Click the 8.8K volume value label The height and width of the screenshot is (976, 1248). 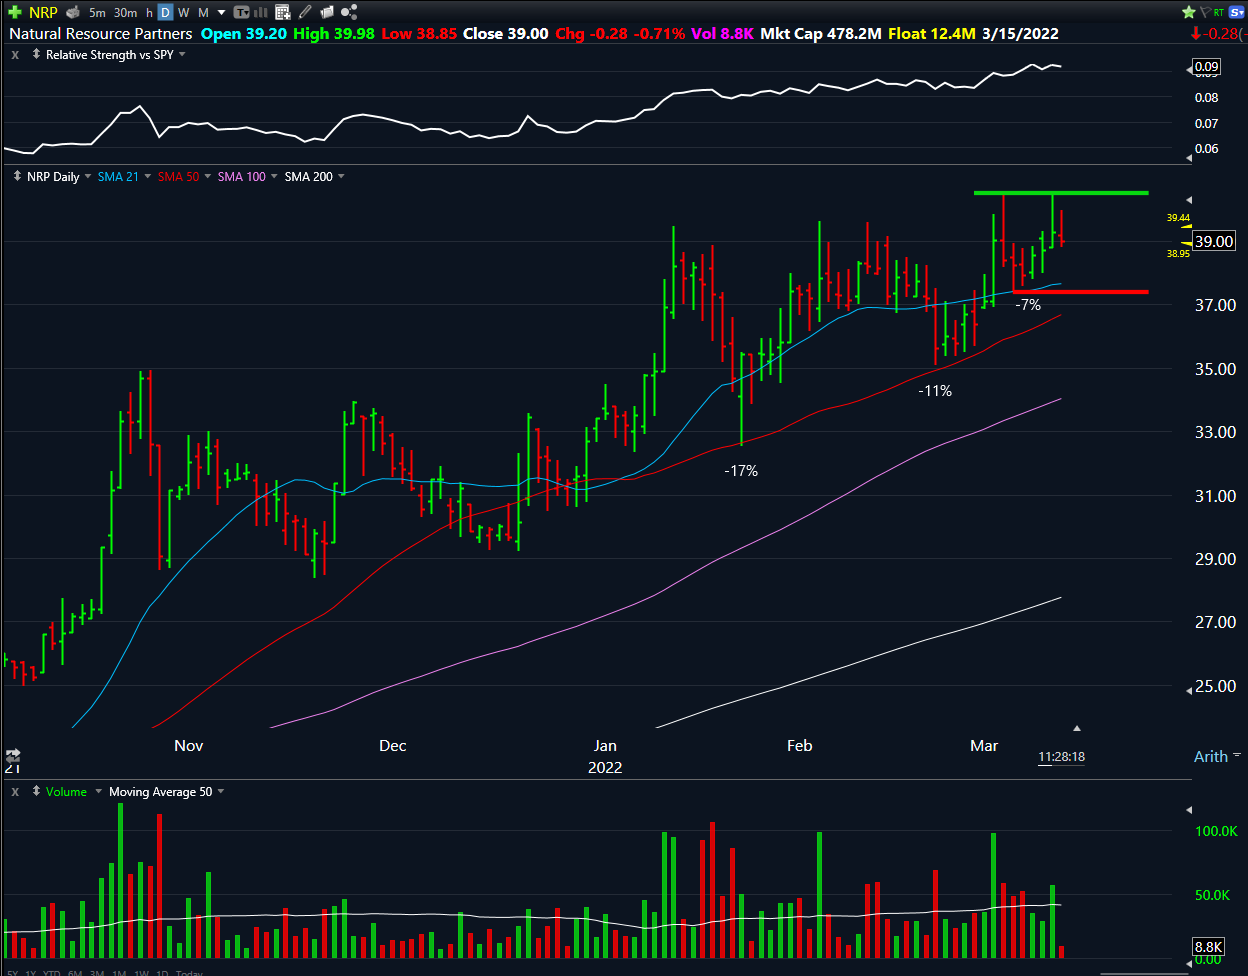click(1209, 946)
